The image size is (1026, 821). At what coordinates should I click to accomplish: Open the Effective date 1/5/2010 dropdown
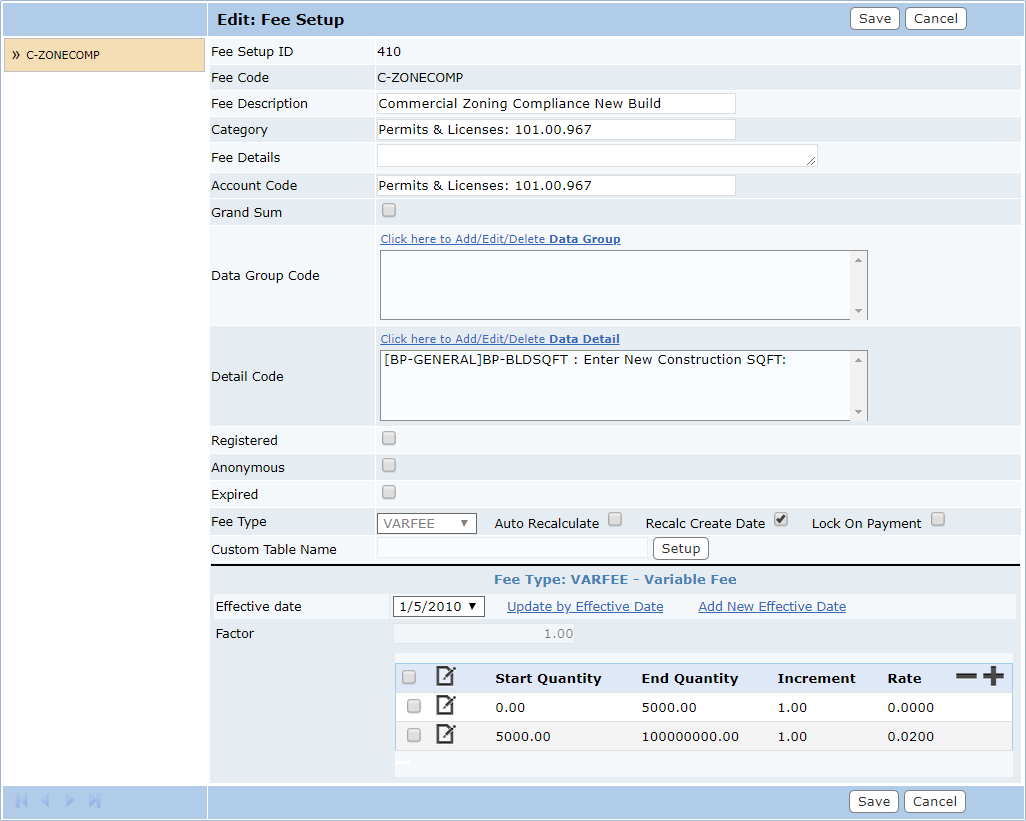pos(439,607)
